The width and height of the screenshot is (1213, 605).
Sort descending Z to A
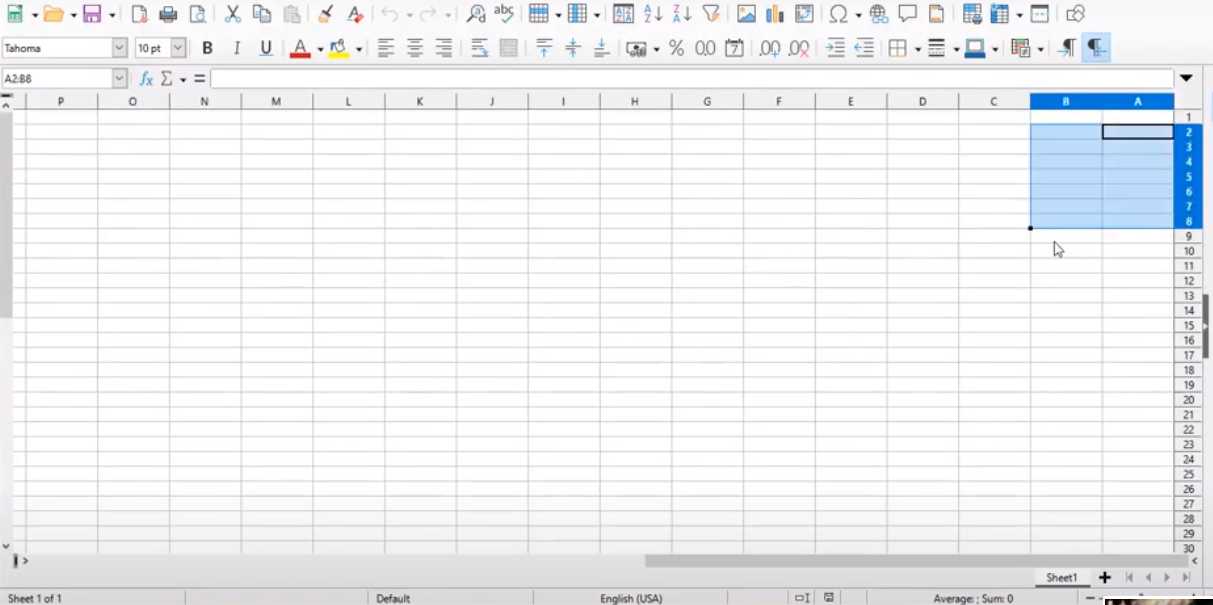[x=682, y=14]
